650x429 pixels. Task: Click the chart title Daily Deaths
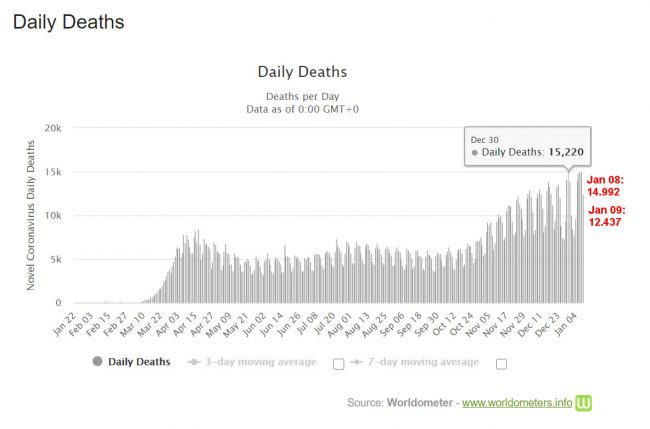click(x=303, y=72)
